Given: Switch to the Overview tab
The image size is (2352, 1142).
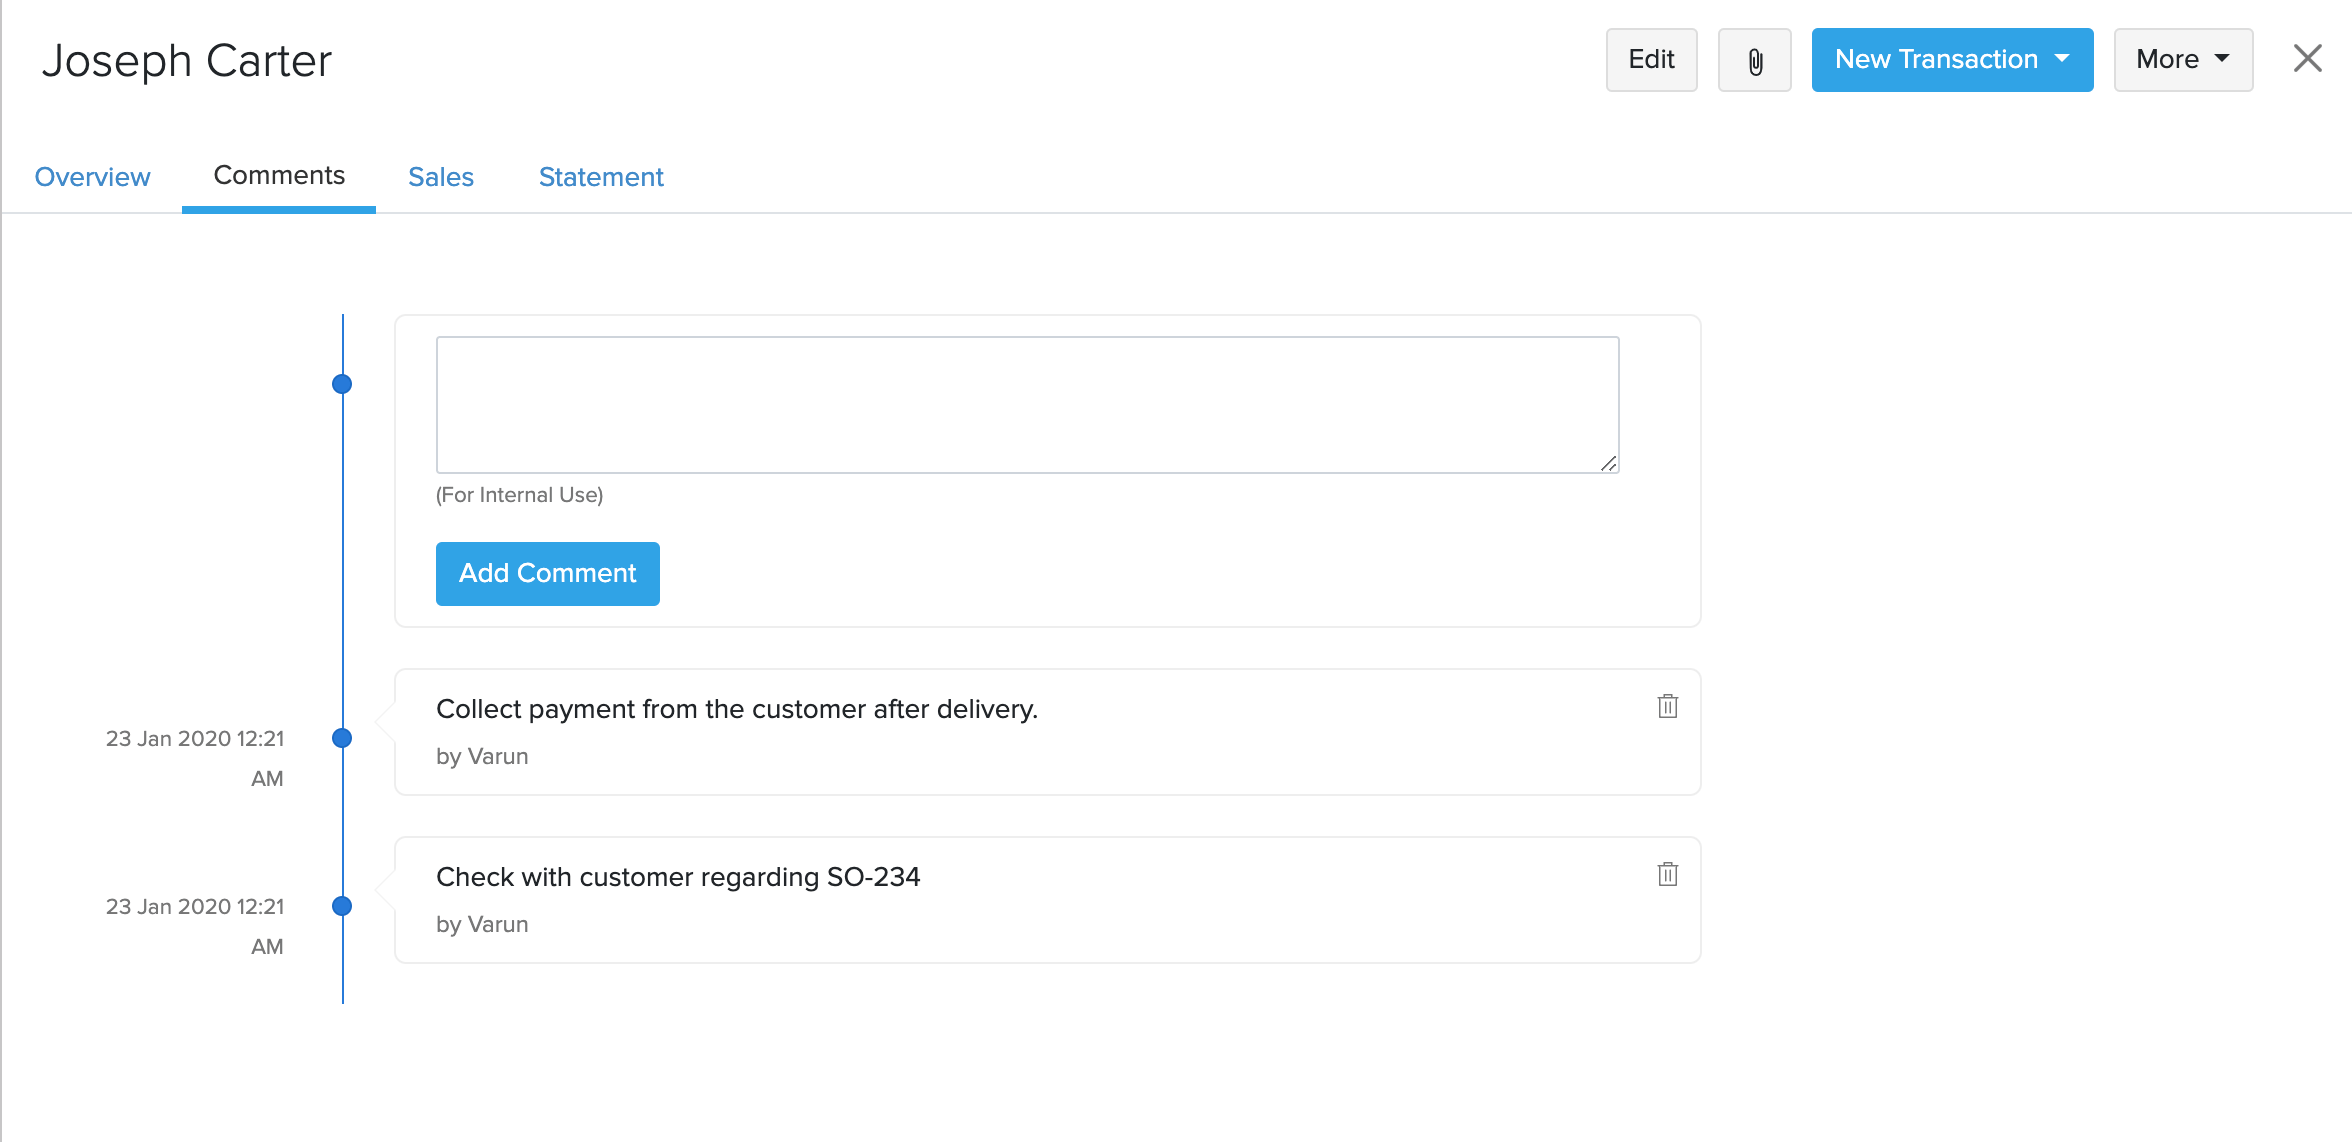Looking at the screenshot, I should (92, 176).
